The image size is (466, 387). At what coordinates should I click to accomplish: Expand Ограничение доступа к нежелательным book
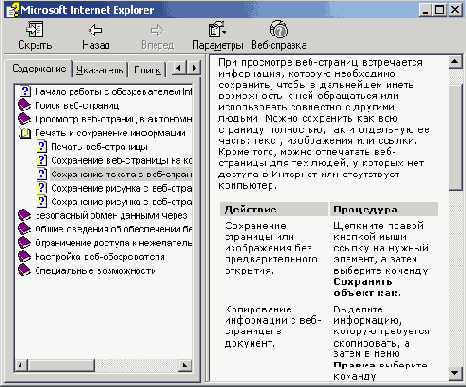(x=114, y=243)
